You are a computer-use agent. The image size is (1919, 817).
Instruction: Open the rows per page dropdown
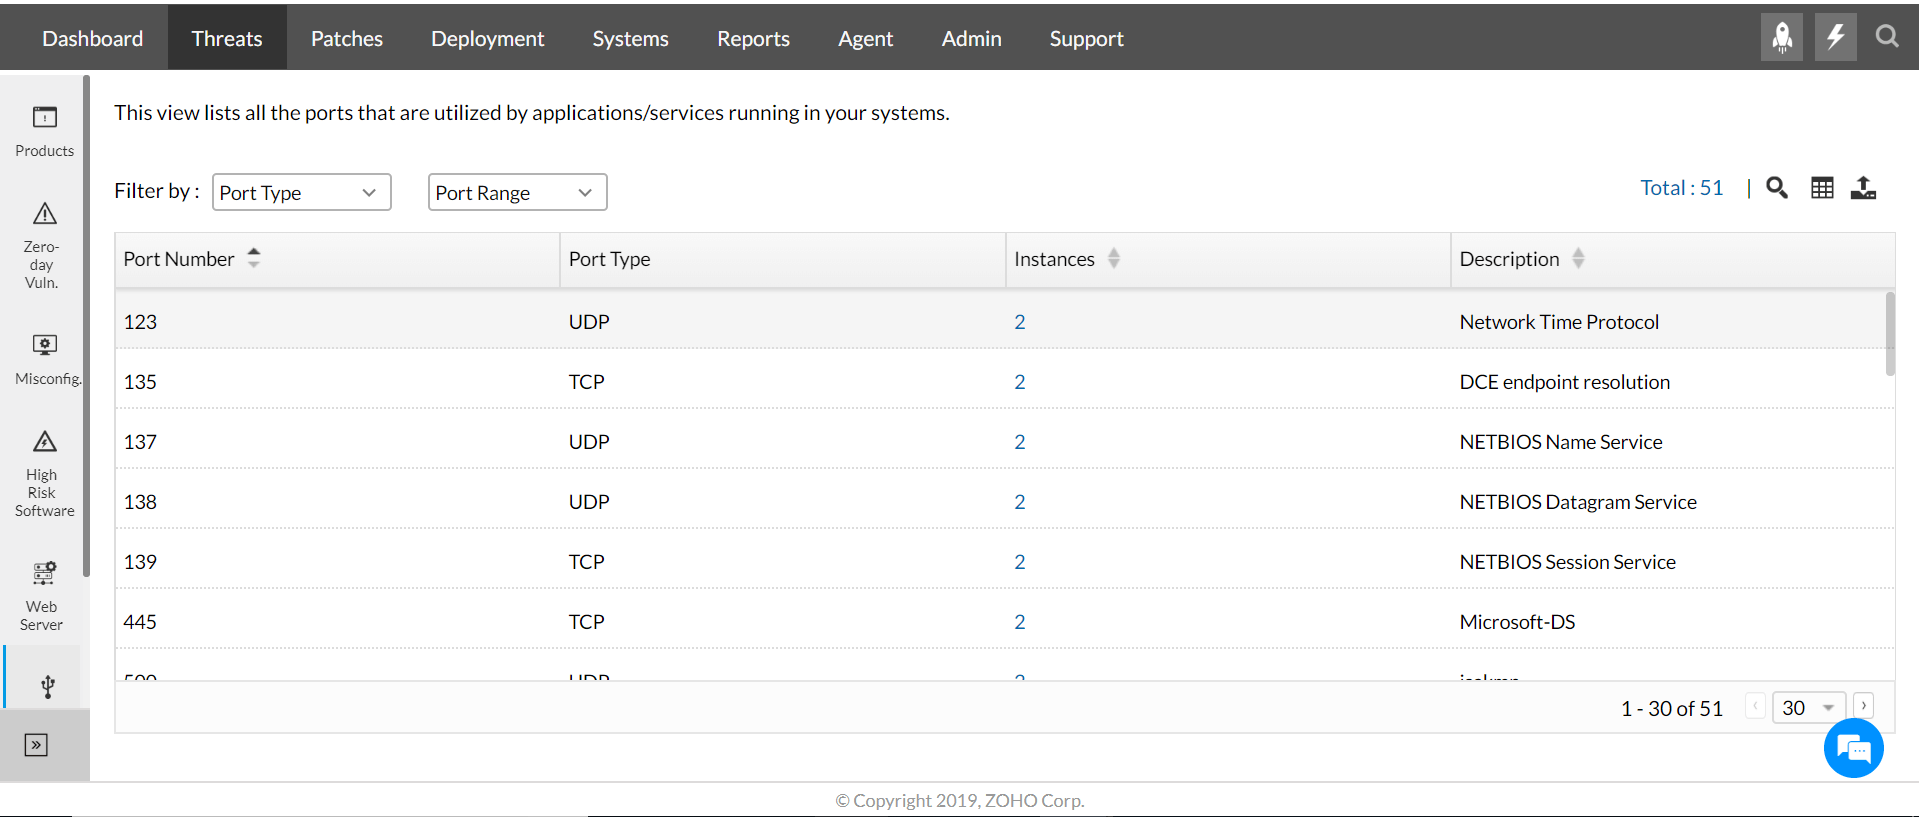1808,708
